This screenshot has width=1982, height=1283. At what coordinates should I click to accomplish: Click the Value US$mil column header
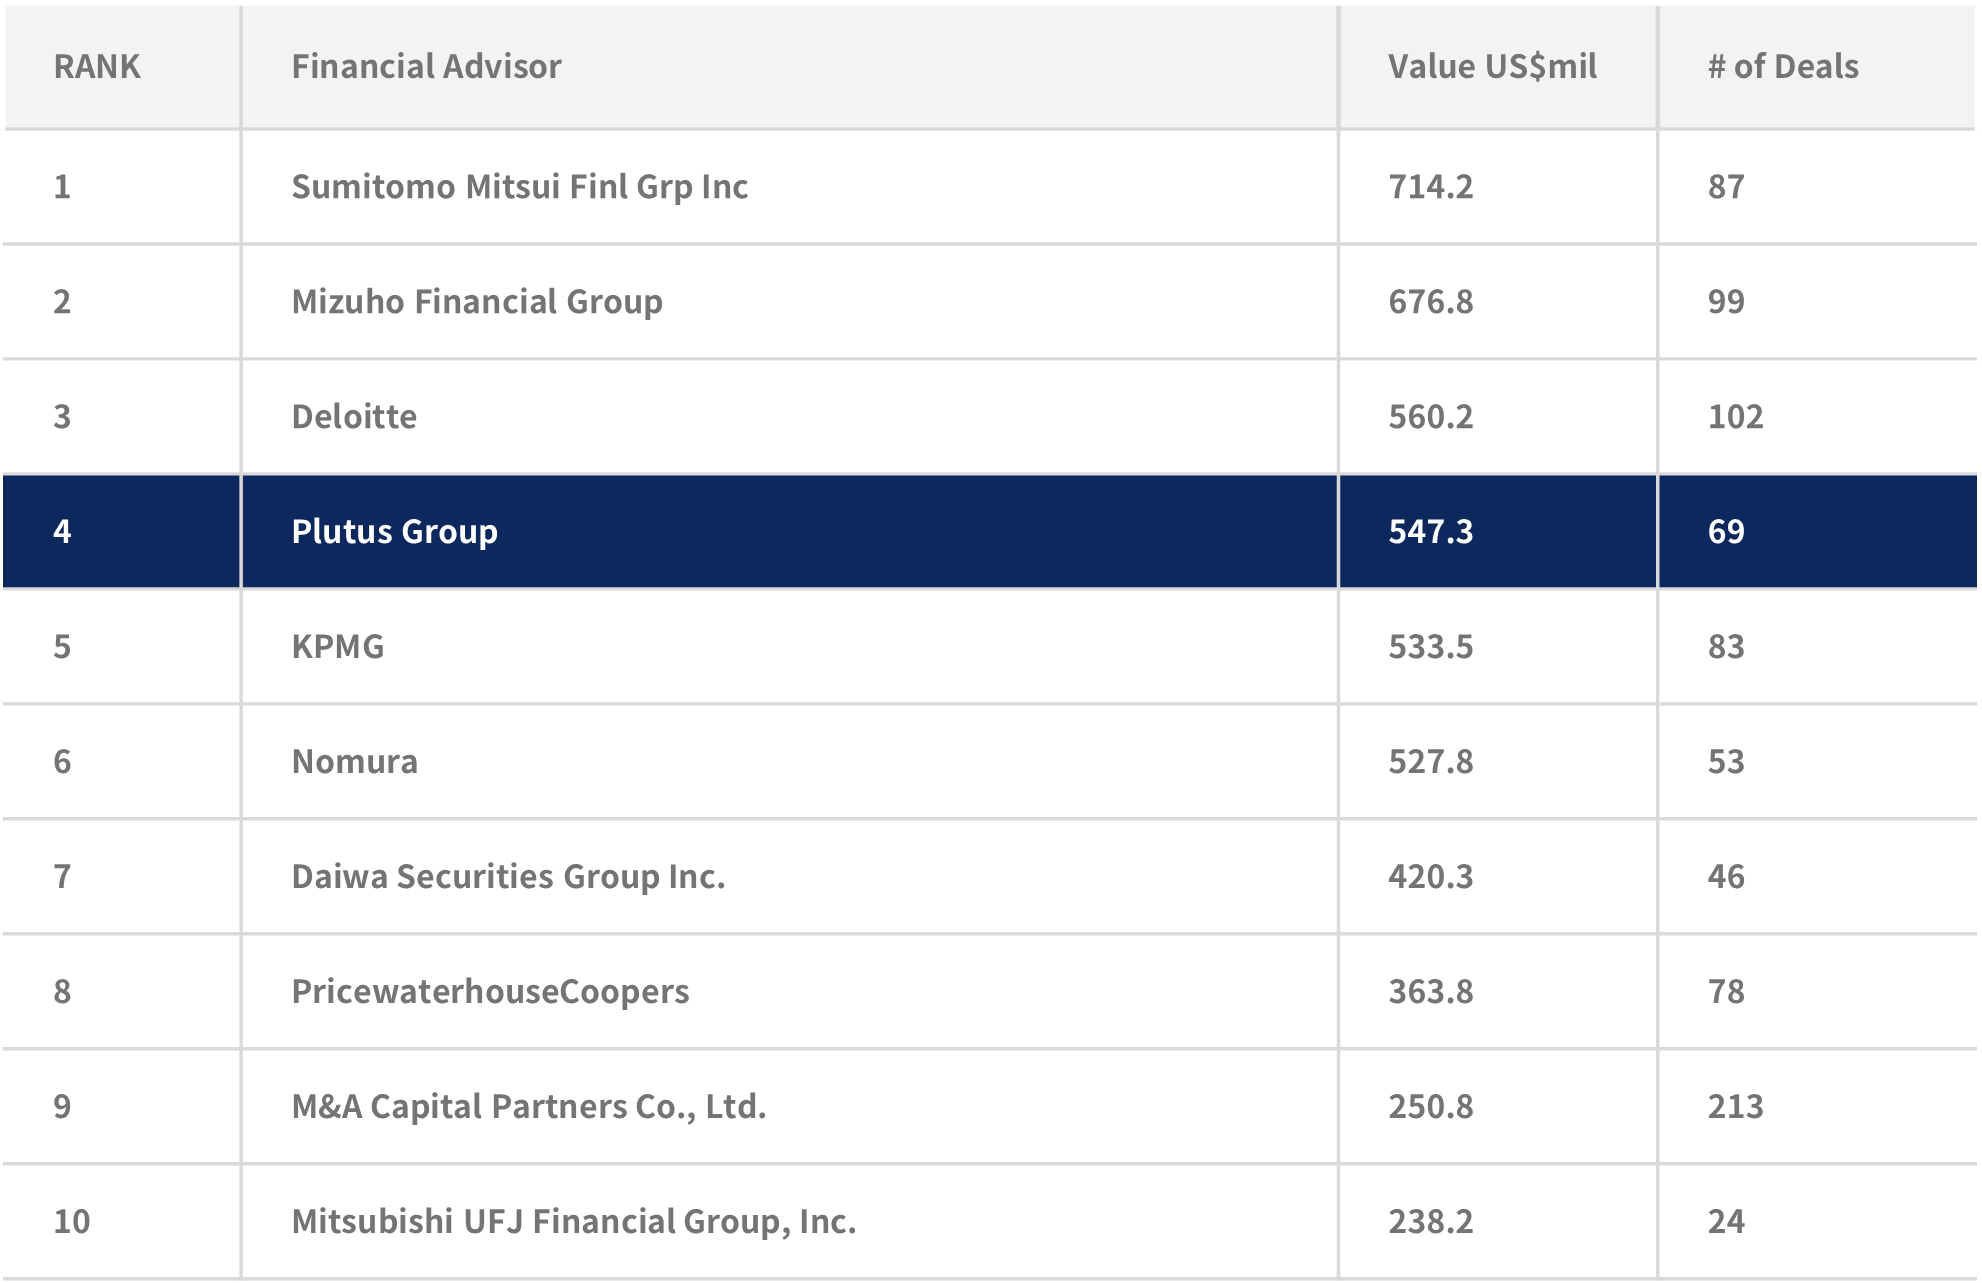click(1492, 67)
